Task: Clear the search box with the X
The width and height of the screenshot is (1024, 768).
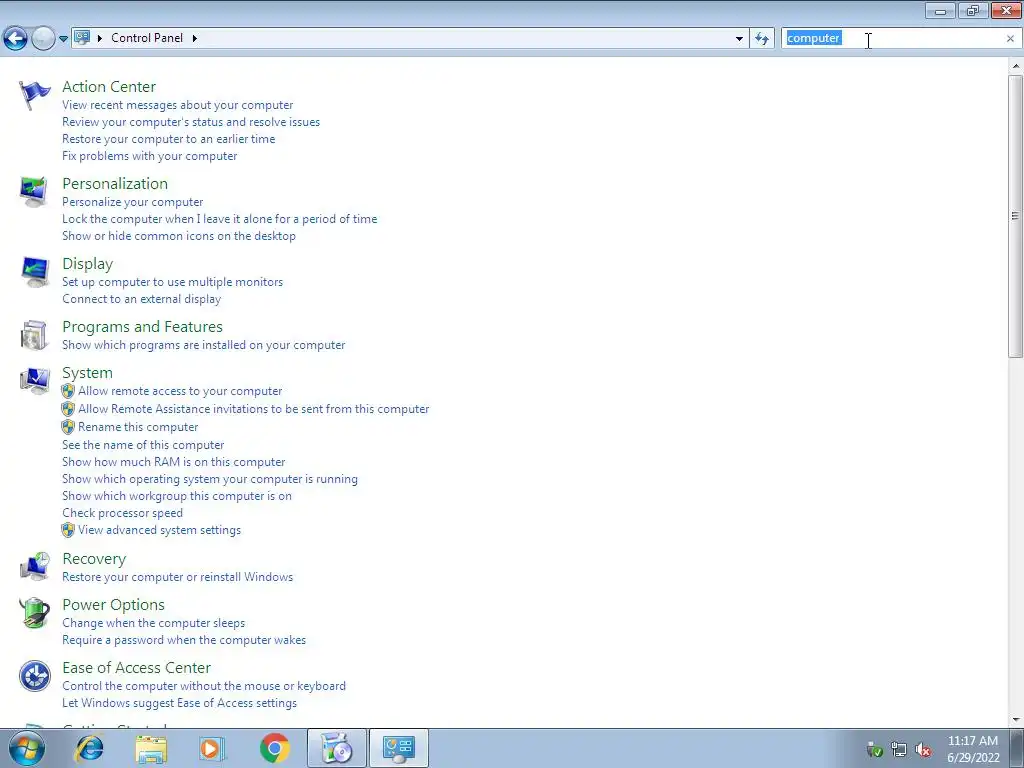Action: pyautogui.click(x=1010, y=39)
